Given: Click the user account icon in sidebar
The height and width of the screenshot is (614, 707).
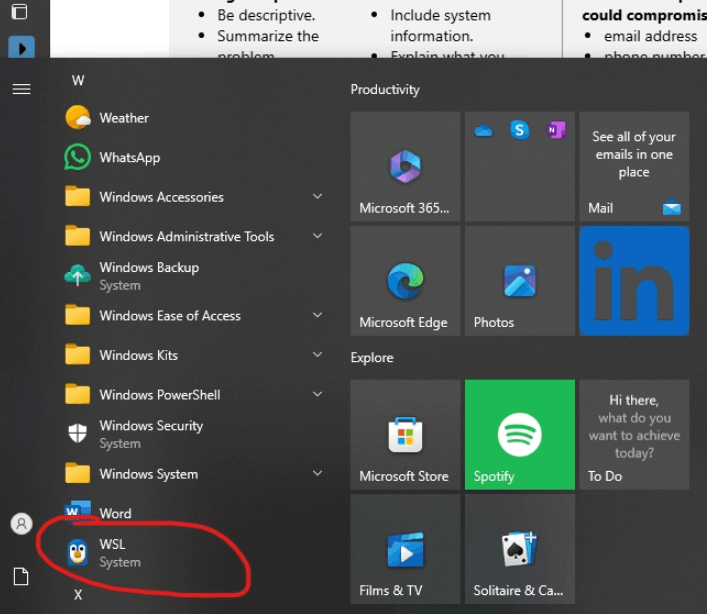Looking at the screenshot, I should [x=21, y=524].
